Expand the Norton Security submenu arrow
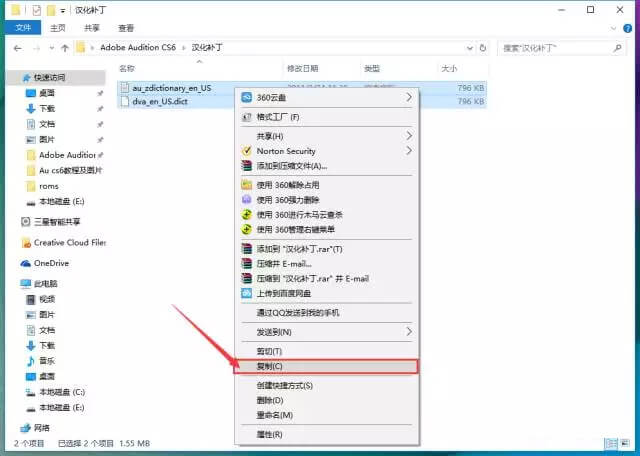 (x=409, y=151)
